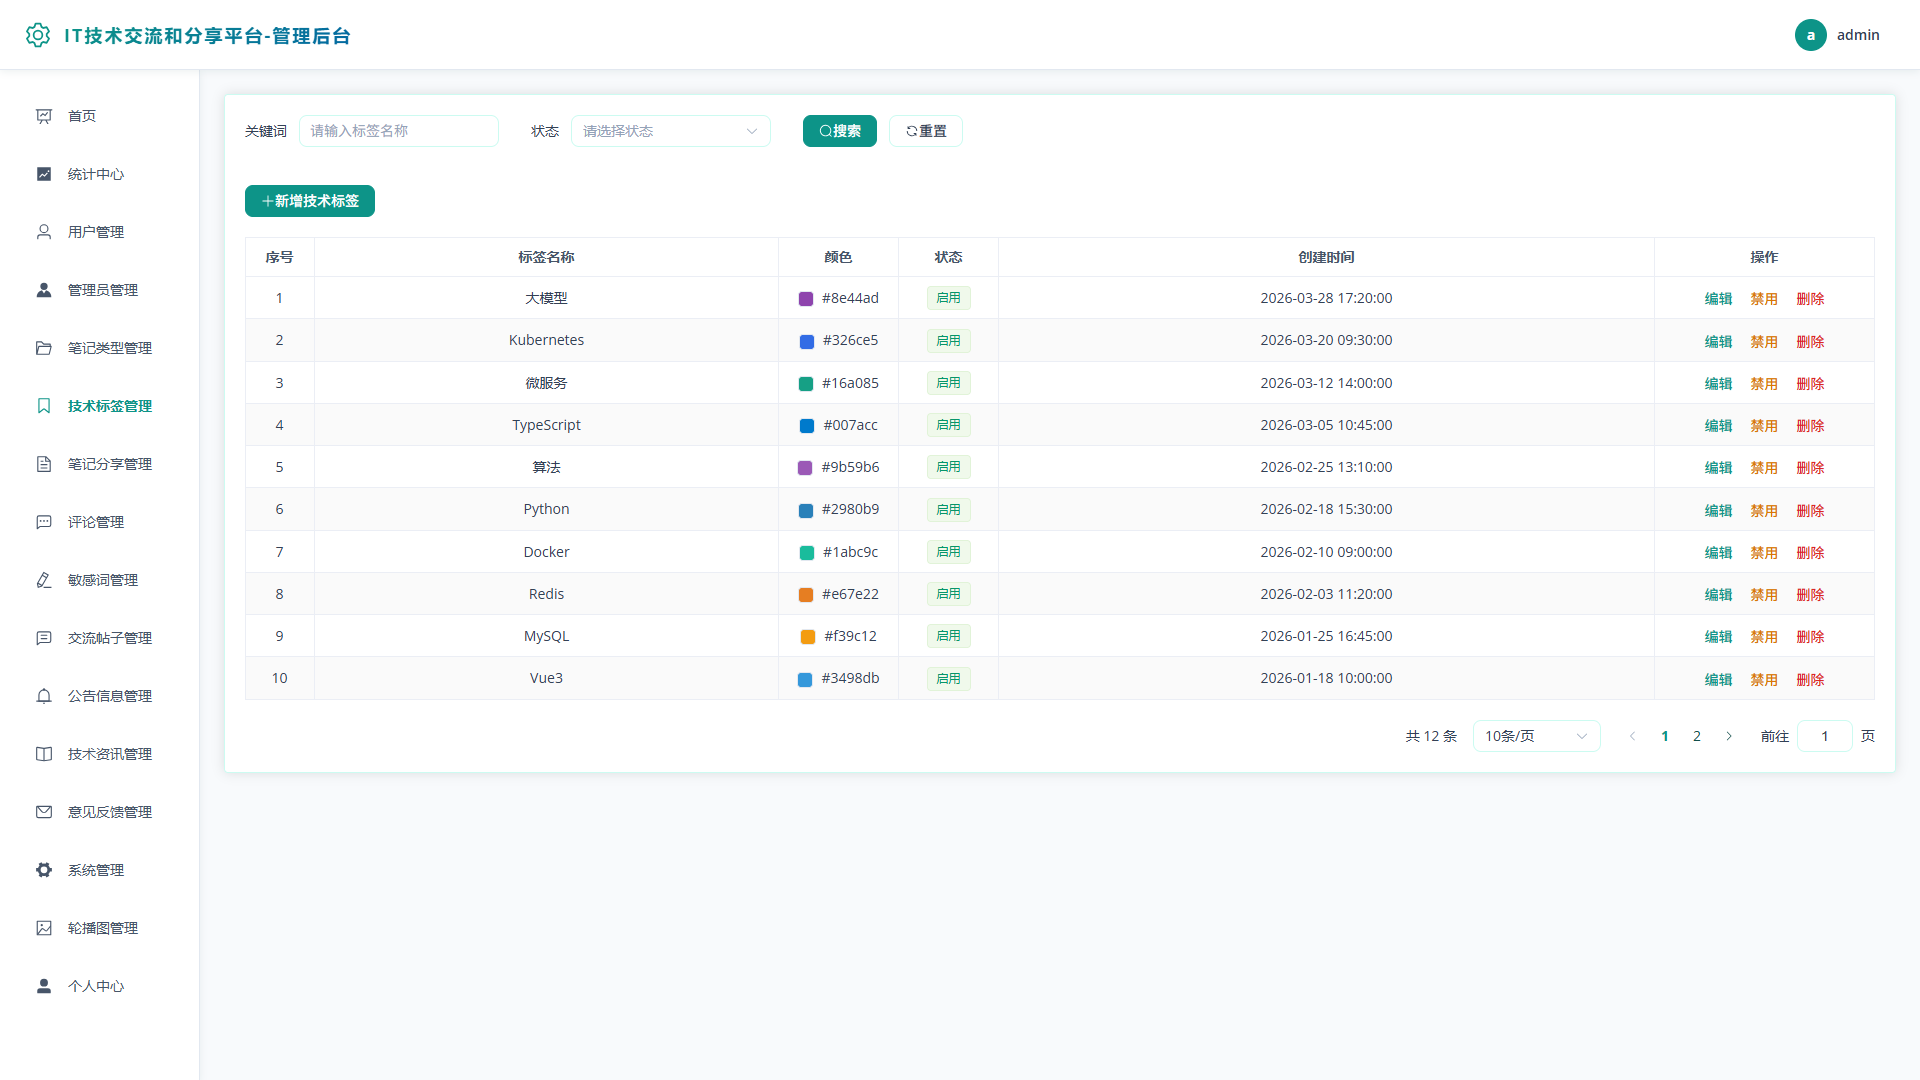Click the 搜索 search button
The image size is (1920, 1080).
840,131
